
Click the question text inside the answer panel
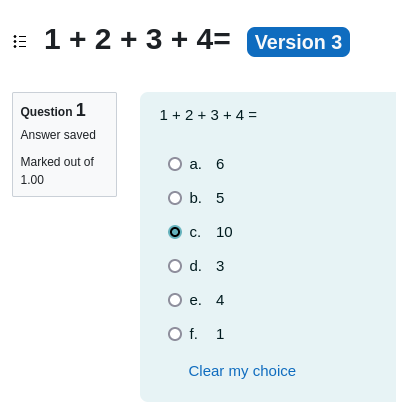pyautogui.click(x=208, y=115)
